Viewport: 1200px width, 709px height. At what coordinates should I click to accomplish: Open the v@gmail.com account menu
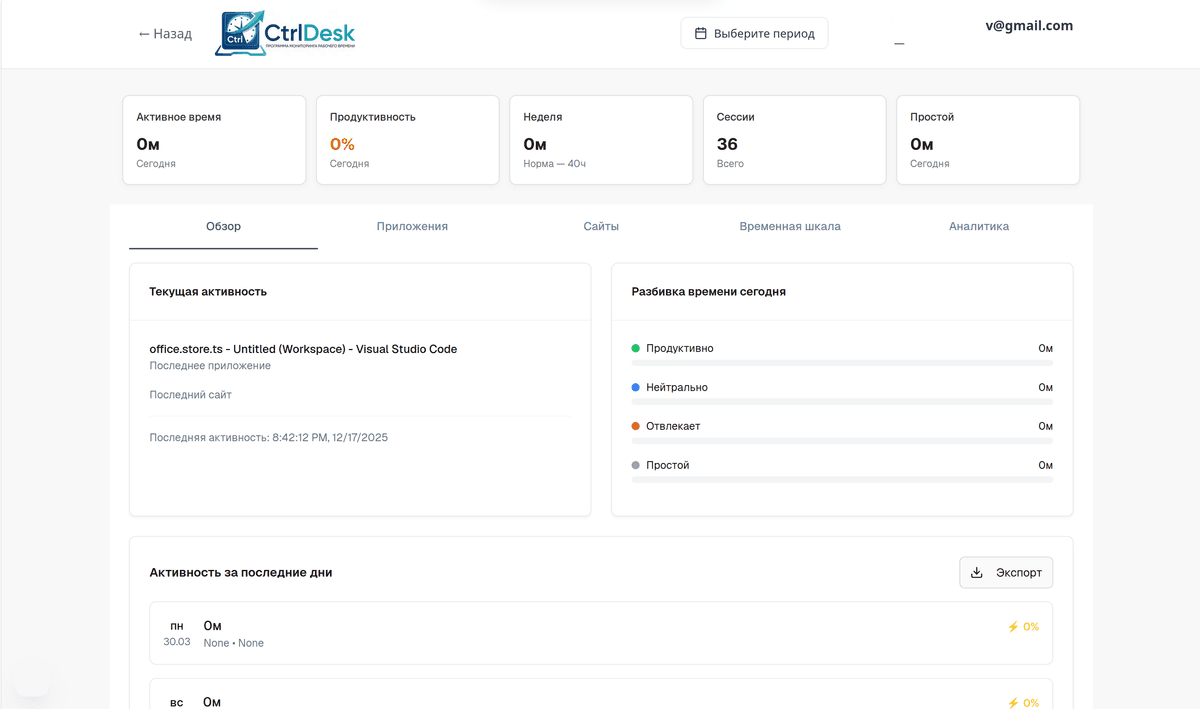click(x=1028, y=26)
